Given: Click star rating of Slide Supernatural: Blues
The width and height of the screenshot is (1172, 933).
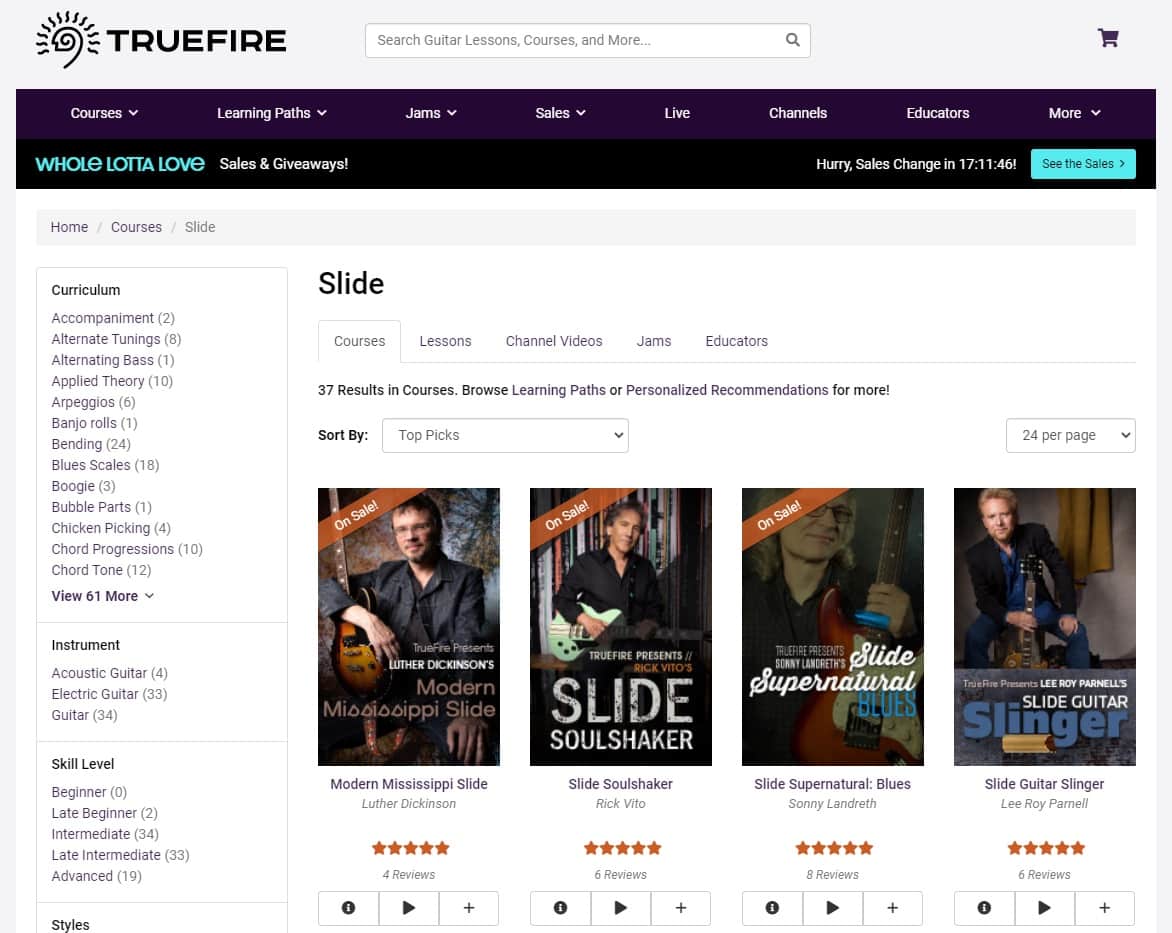Looking at the screenshot, I should [x=834, y=848].
